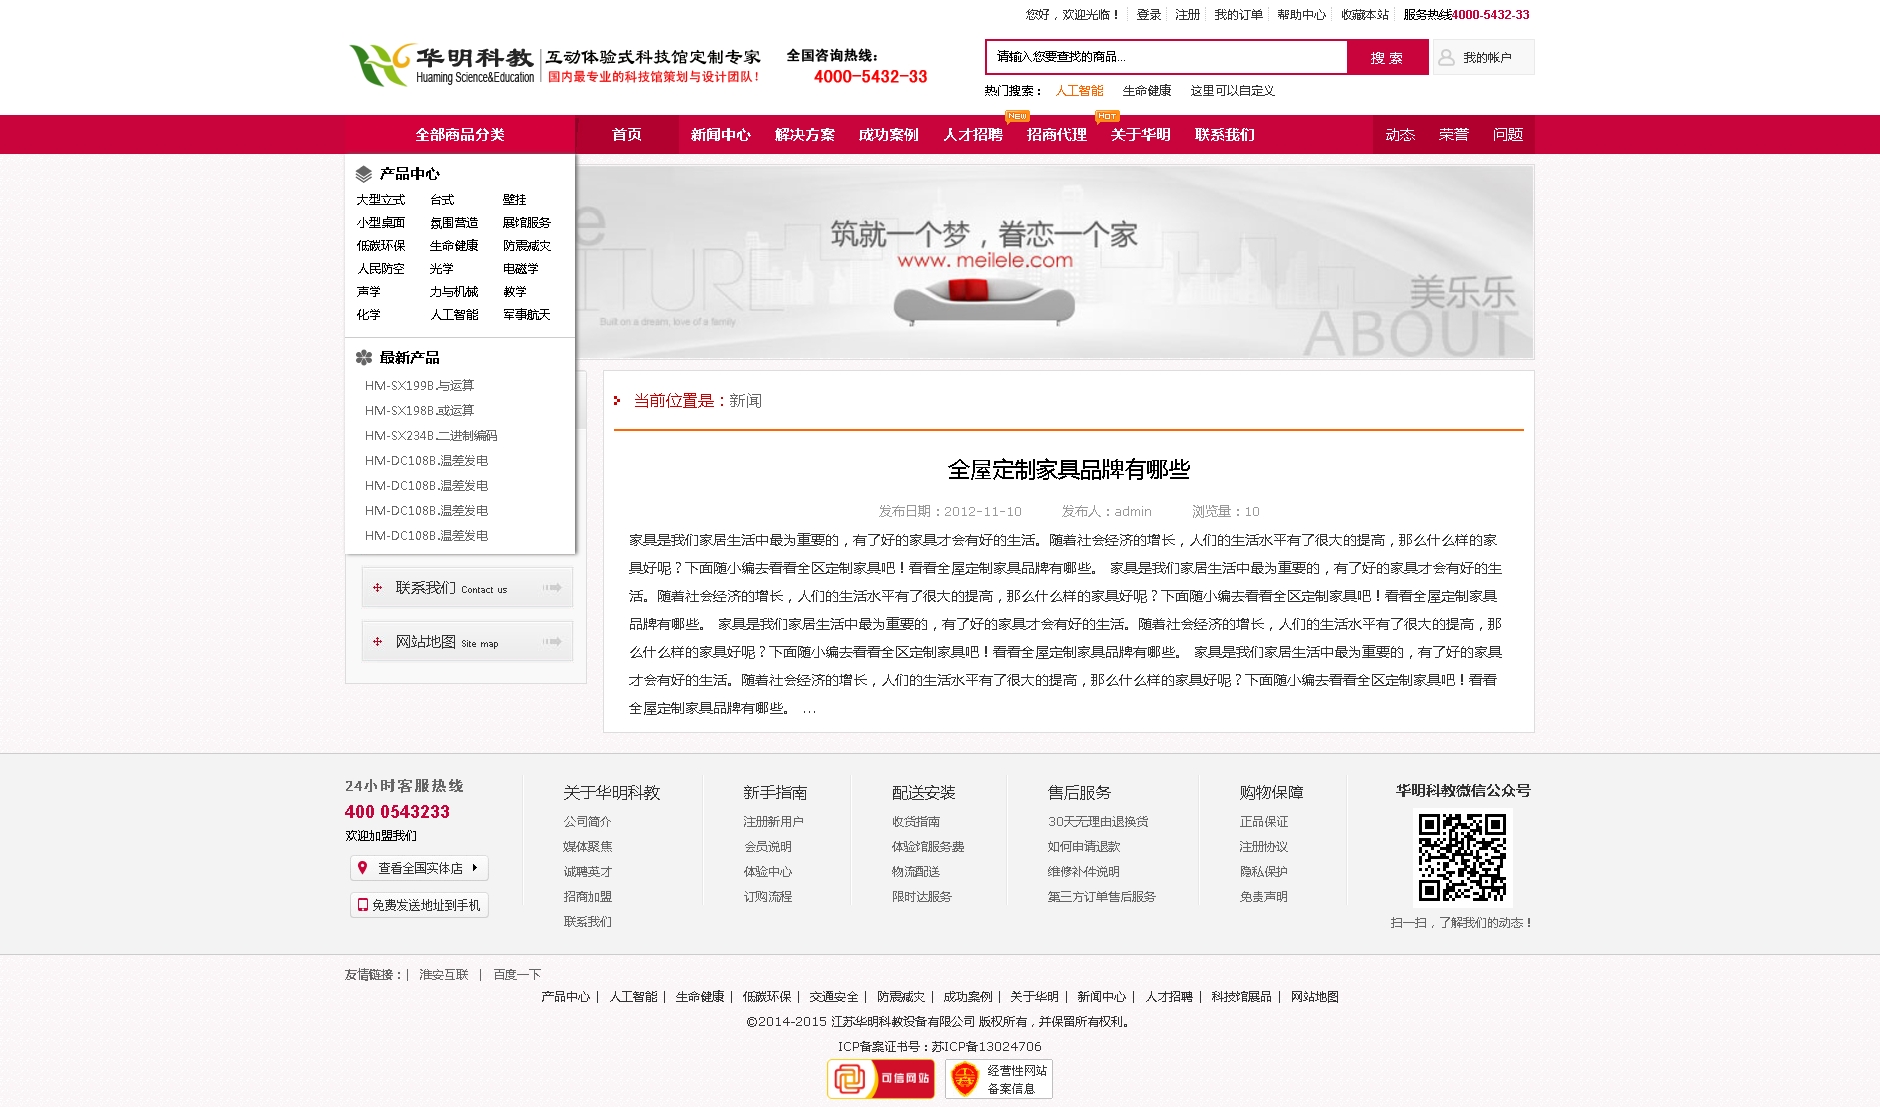Select hot search term 生命健康
This screenshot has height=1107, width=1880.
[1147, 91]
